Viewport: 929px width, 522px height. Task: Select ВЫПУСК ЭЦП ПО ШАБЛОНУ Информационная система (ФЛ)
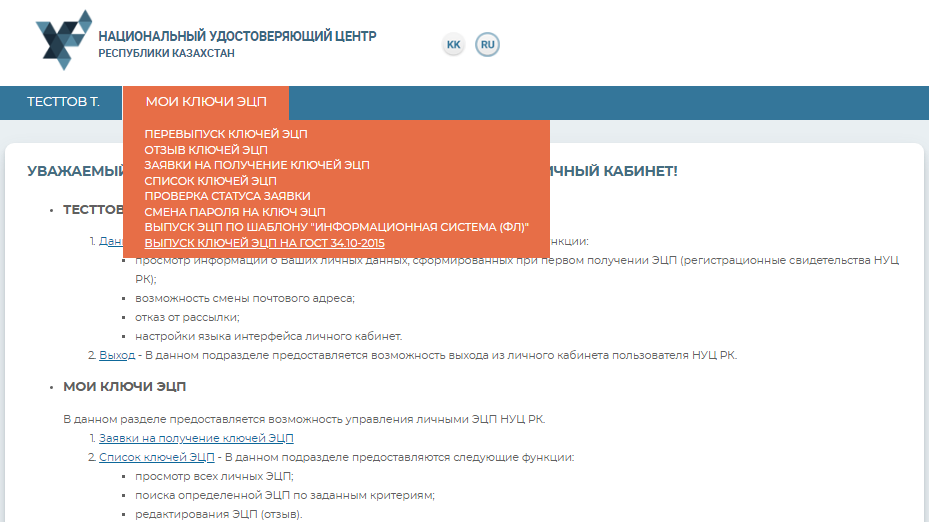tap(336, 227)
